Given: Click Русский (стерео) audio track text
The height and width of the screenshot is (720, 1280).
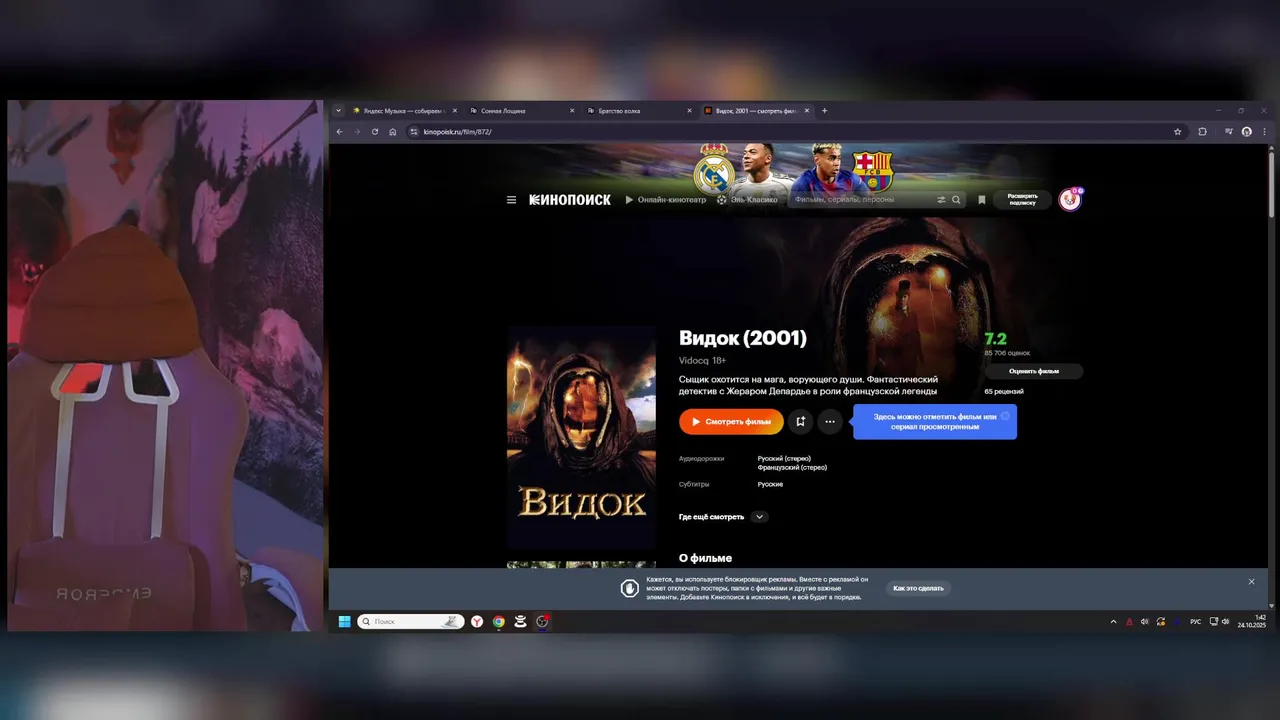Looking at the screenshot, I should (x=784, y=458).
